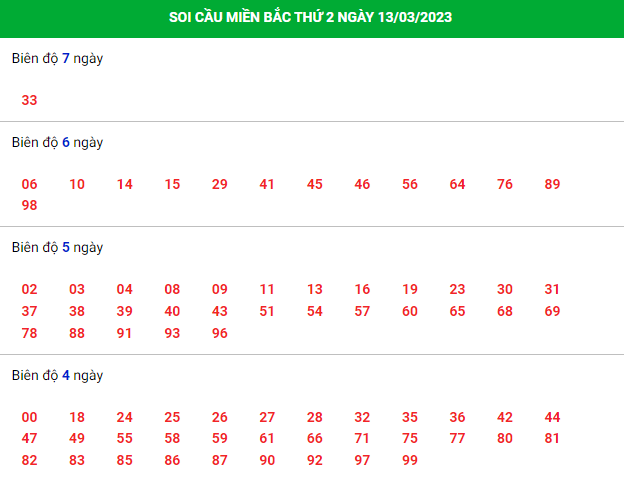Screen dimensions: 624x479
Task: Select the 'Biên độ 6 ngày' heading
Action: (57, 142)
